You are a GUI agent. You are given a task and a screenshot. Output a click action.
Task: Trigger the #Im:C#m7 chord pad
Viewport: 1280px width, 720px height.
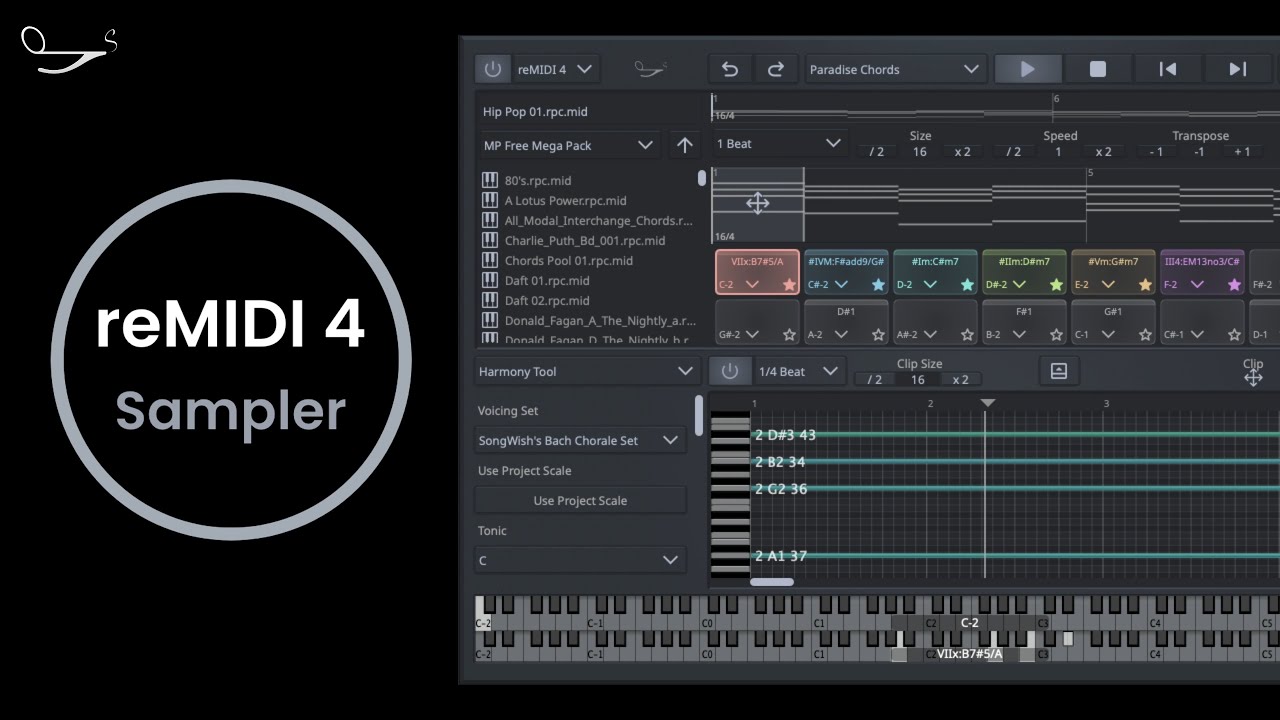935,272
